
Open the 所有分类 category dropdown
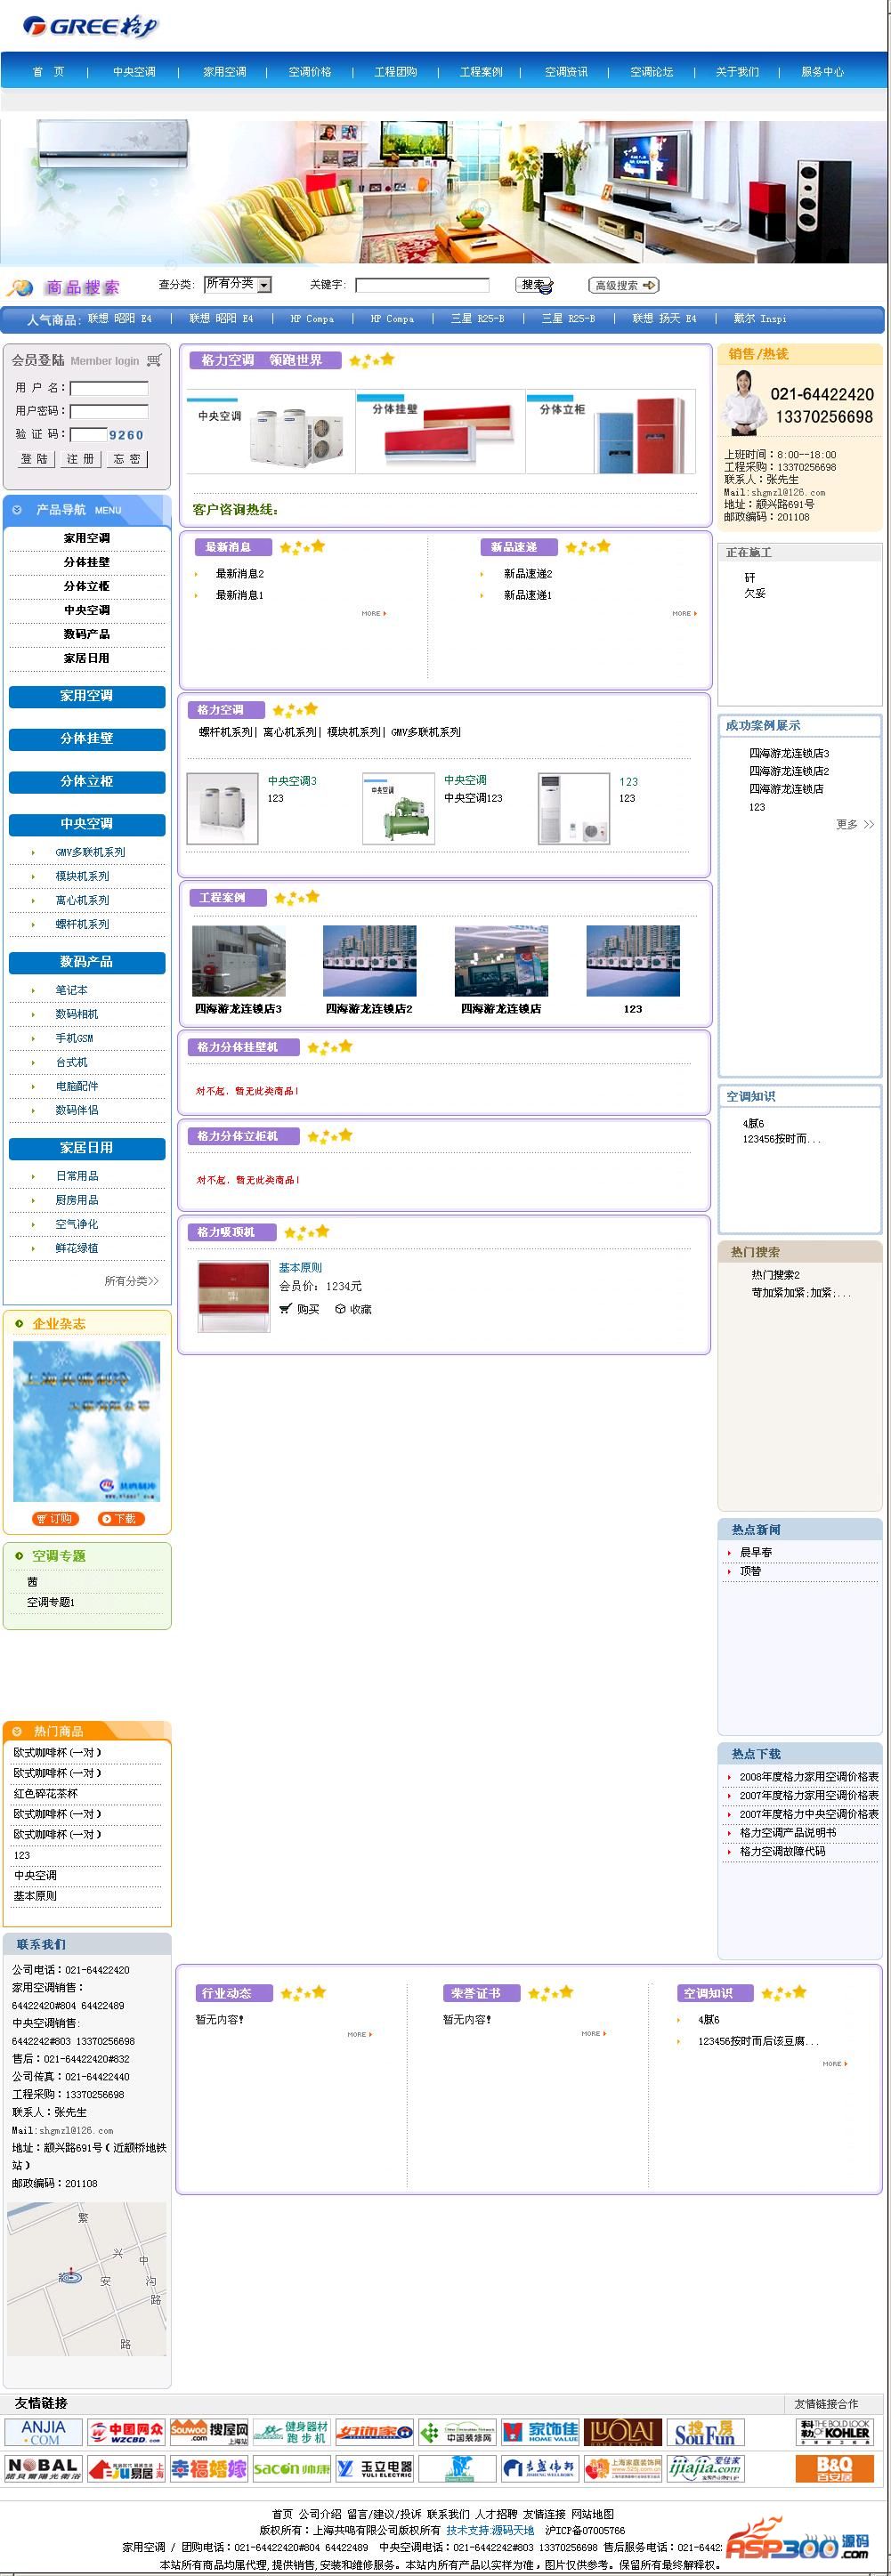(x=238, y=285)
